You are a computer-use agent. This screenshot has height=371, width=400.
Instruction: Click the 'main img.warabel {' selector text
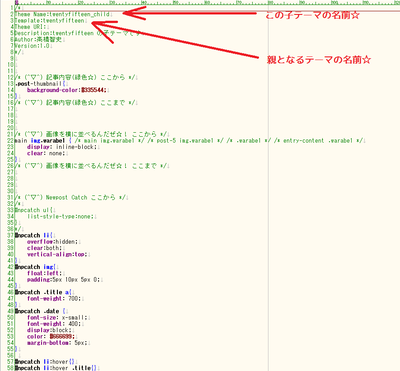coord(43,141)
